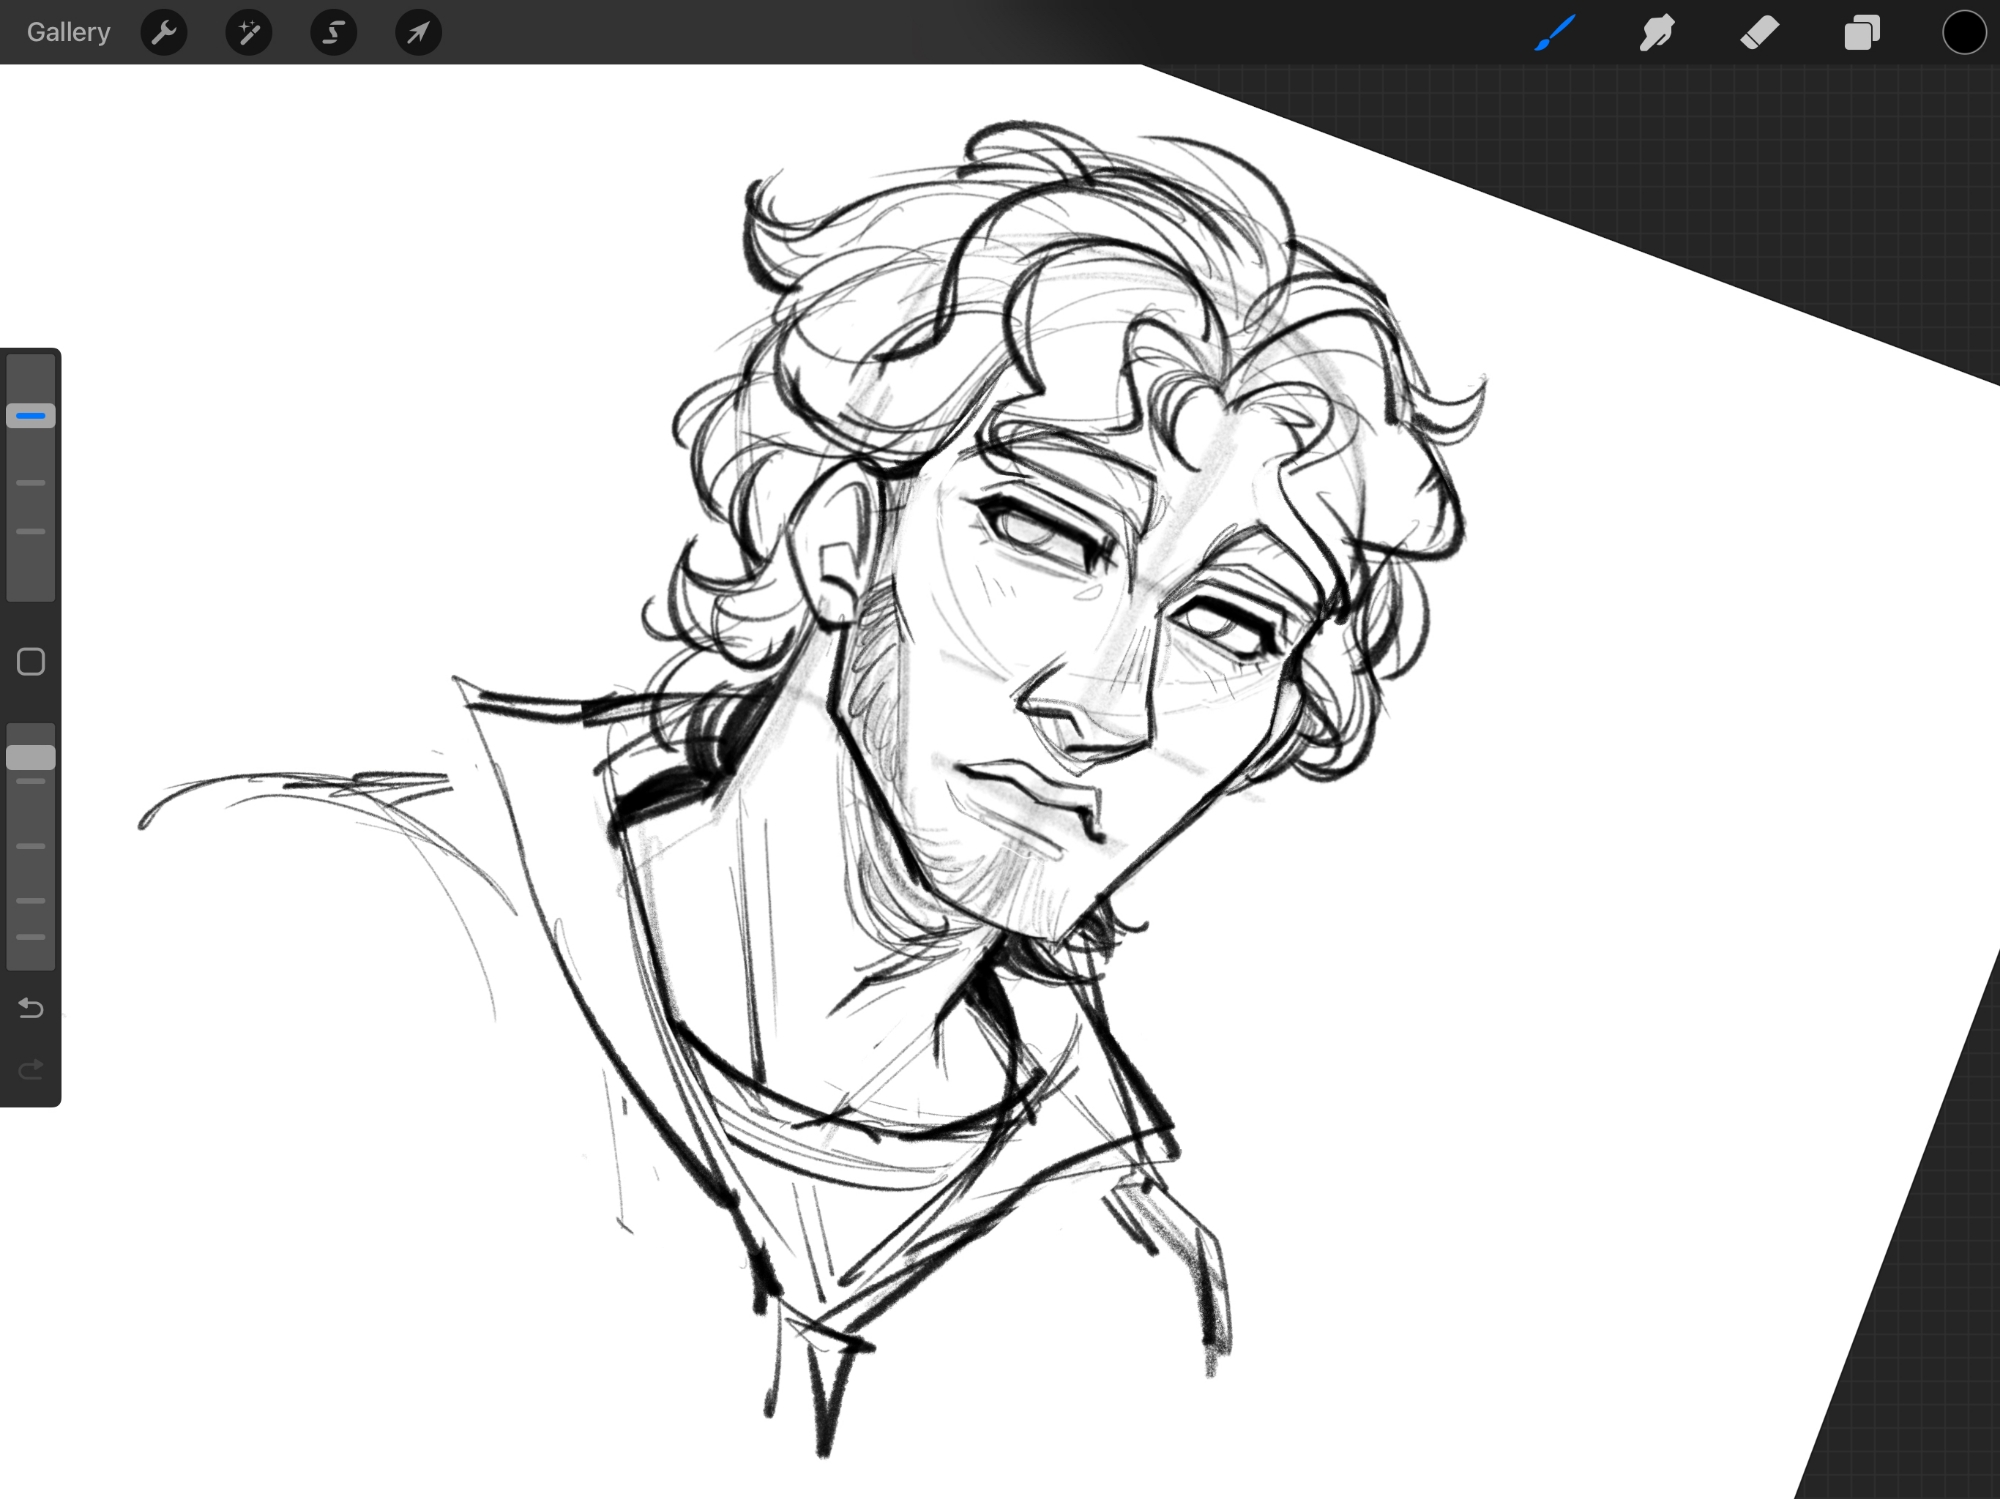
Task: Select the Eraser tool
Action: click(x=1759, y=32)
